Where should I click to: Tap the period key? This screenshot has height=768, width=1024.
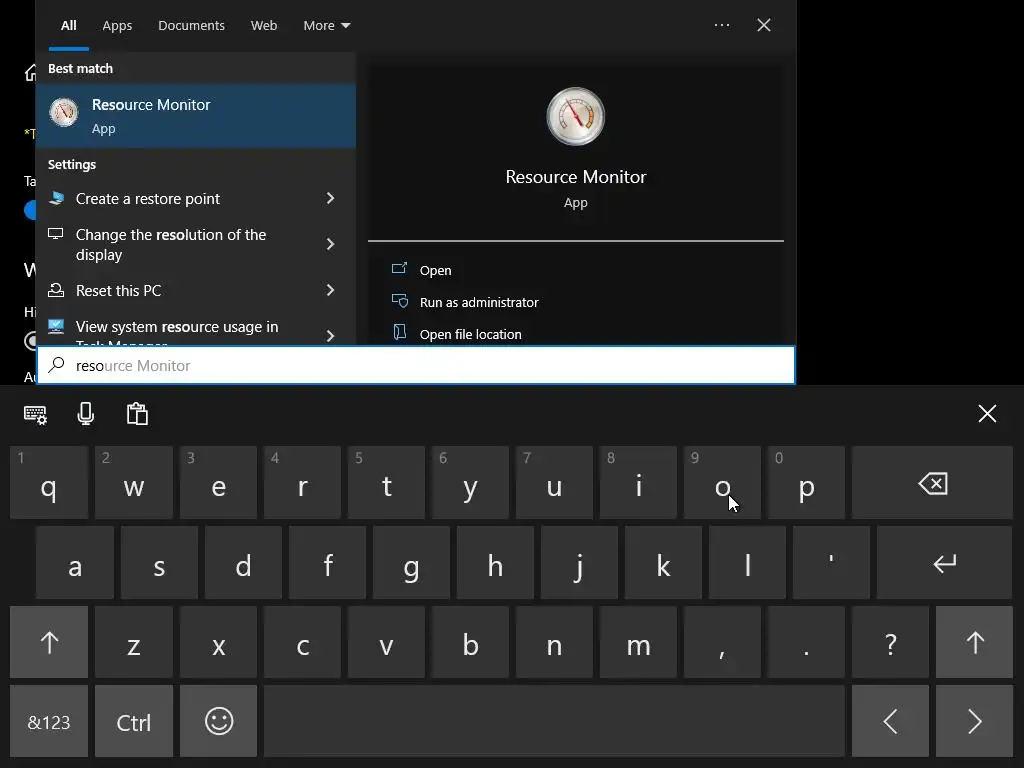coord(806,642)
